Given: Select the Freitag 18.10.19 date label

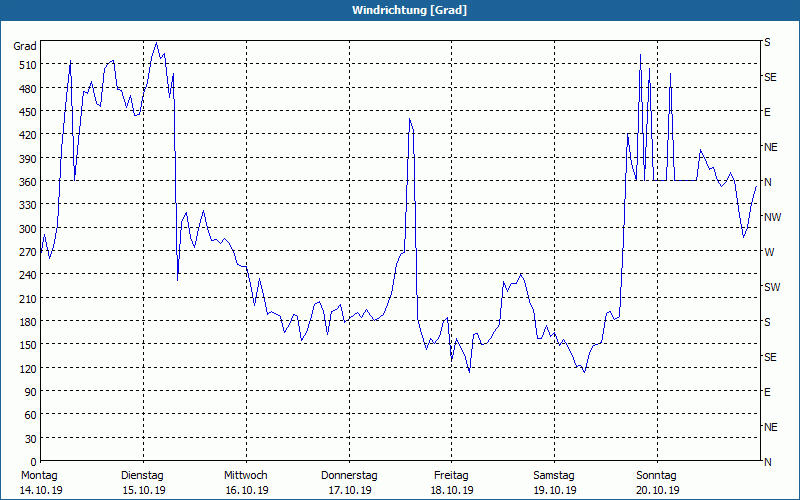Looking at the screenshot, I should click(x=452, y=482).
